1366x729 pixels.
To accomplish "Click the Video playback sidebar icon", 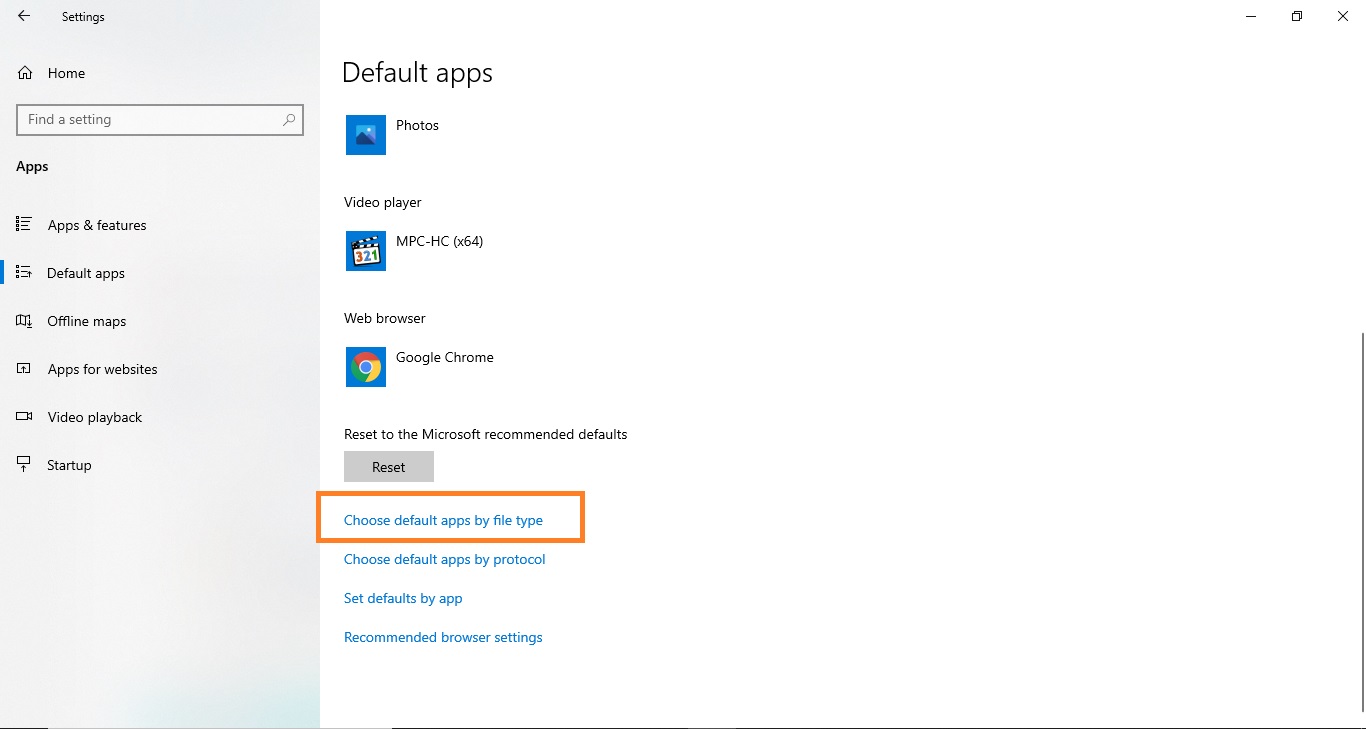I will 24,417.
